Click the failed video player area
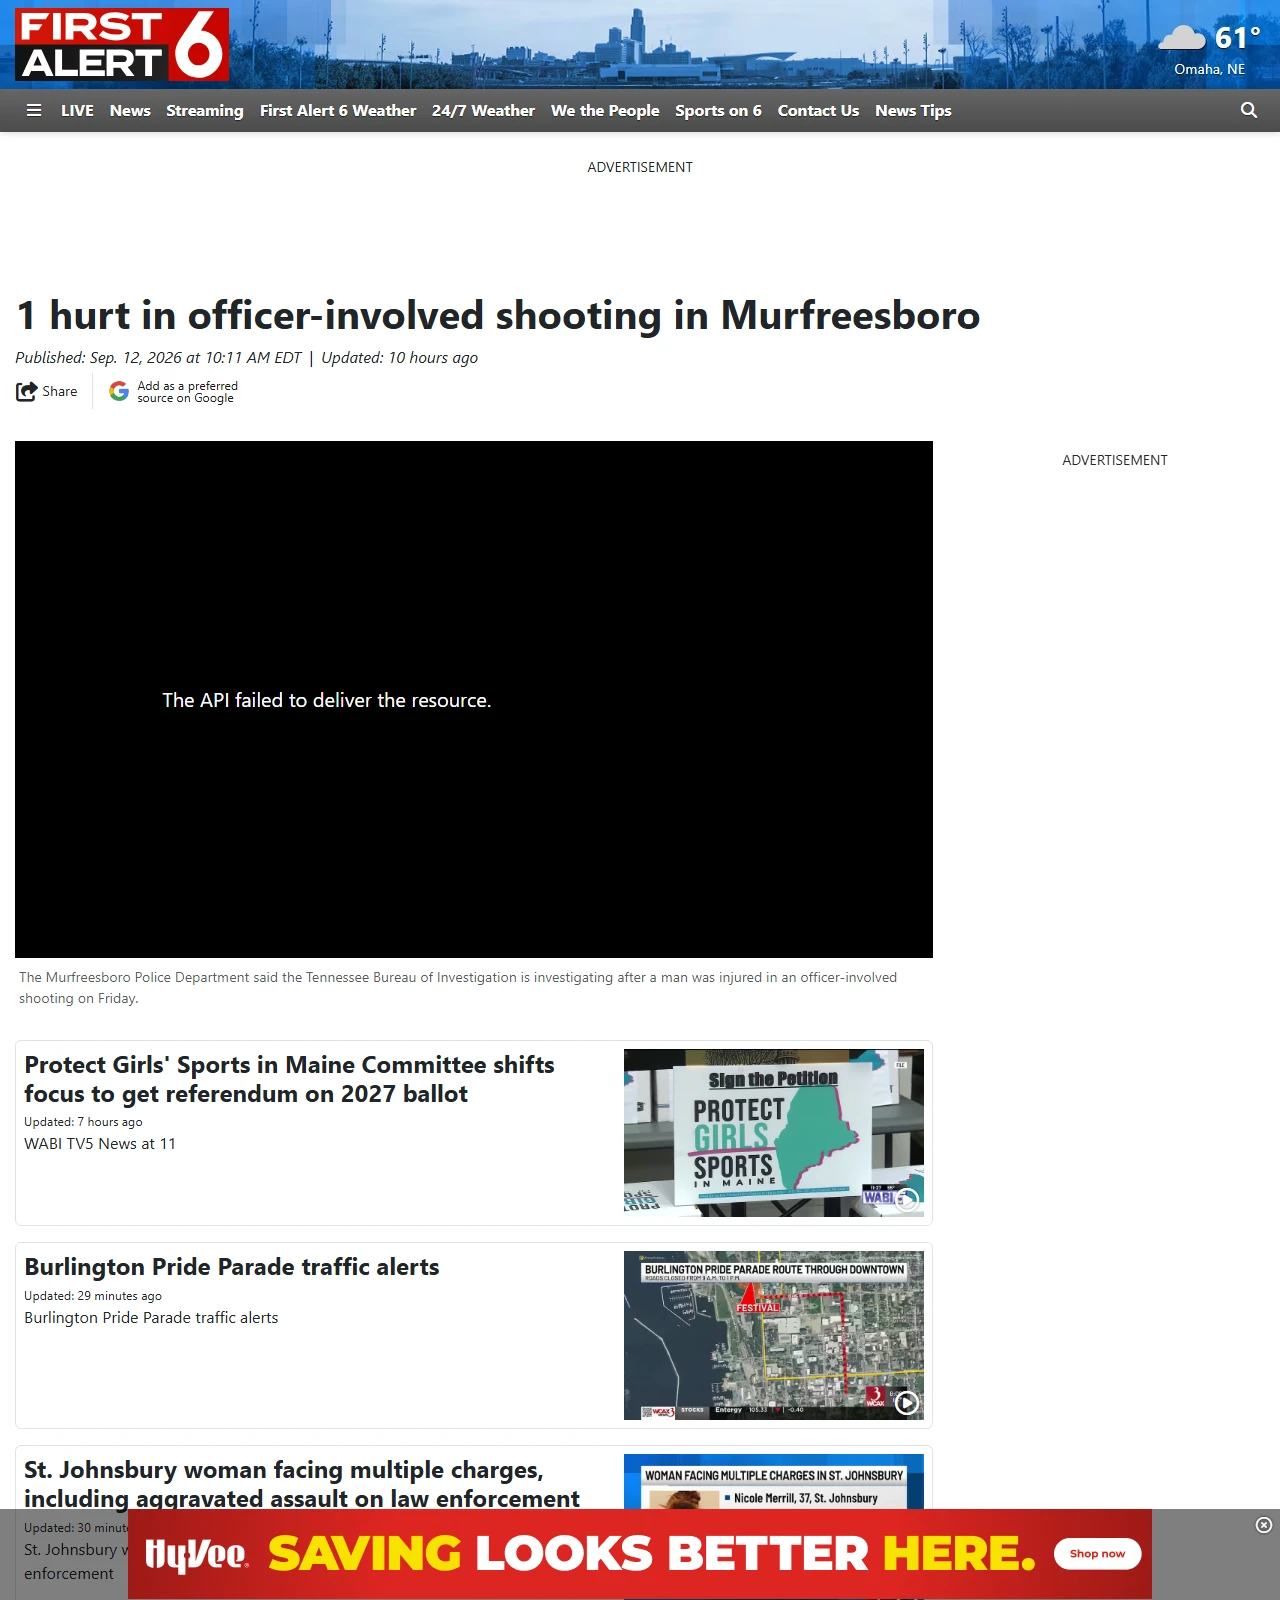This screenshot has height=1600, width=1280. pos(474,699)
